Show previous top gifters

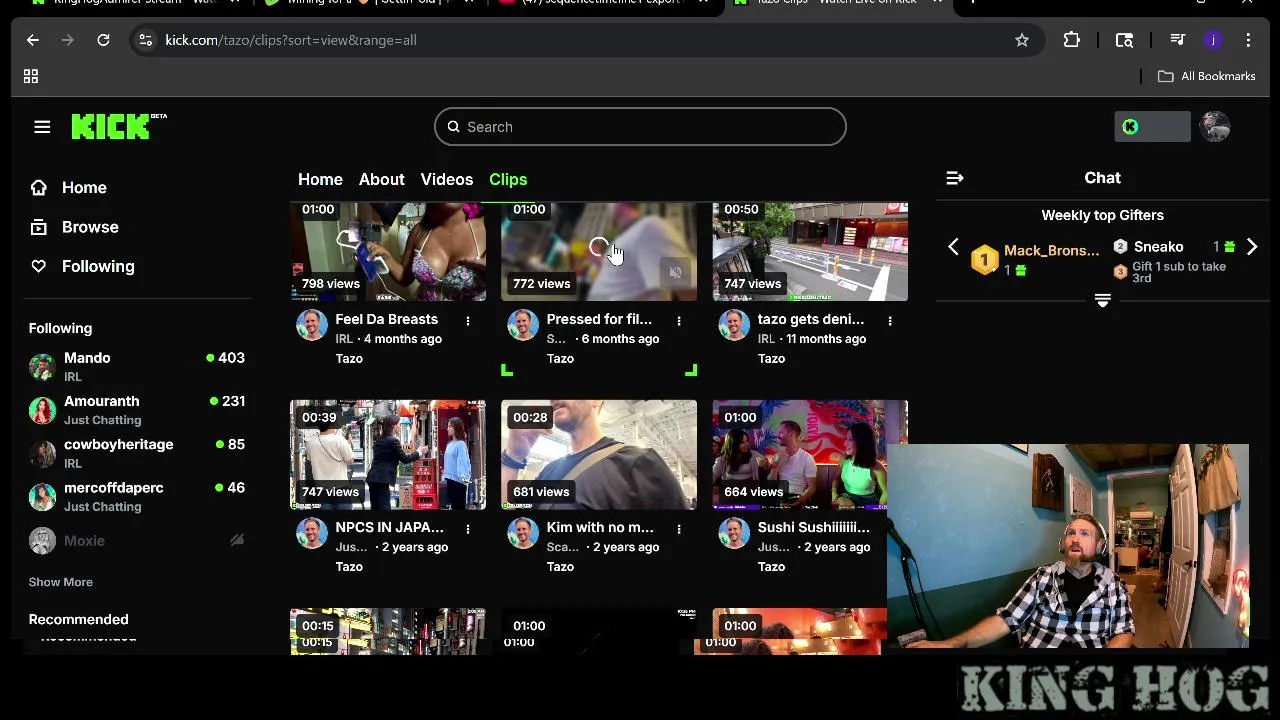pyautogui.click(x=953, y=247)
